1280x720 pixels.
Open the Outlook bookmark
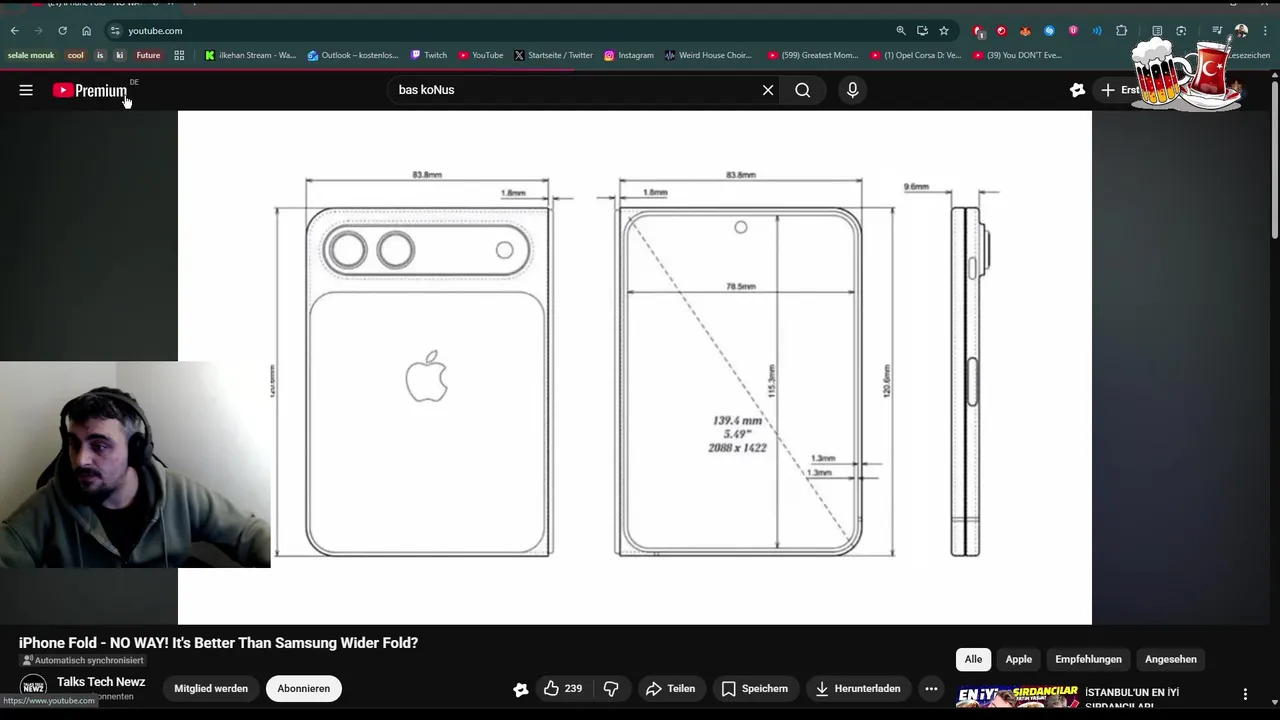click(x=353, y=55)
